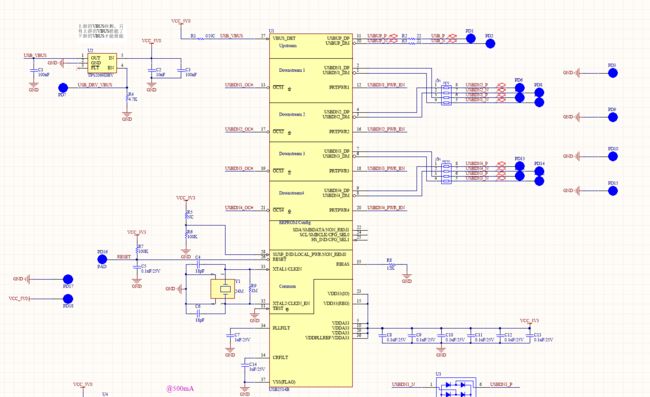Select the PD3 ground test point
Viewport: 650px width, 397px height.
[613, 73]
